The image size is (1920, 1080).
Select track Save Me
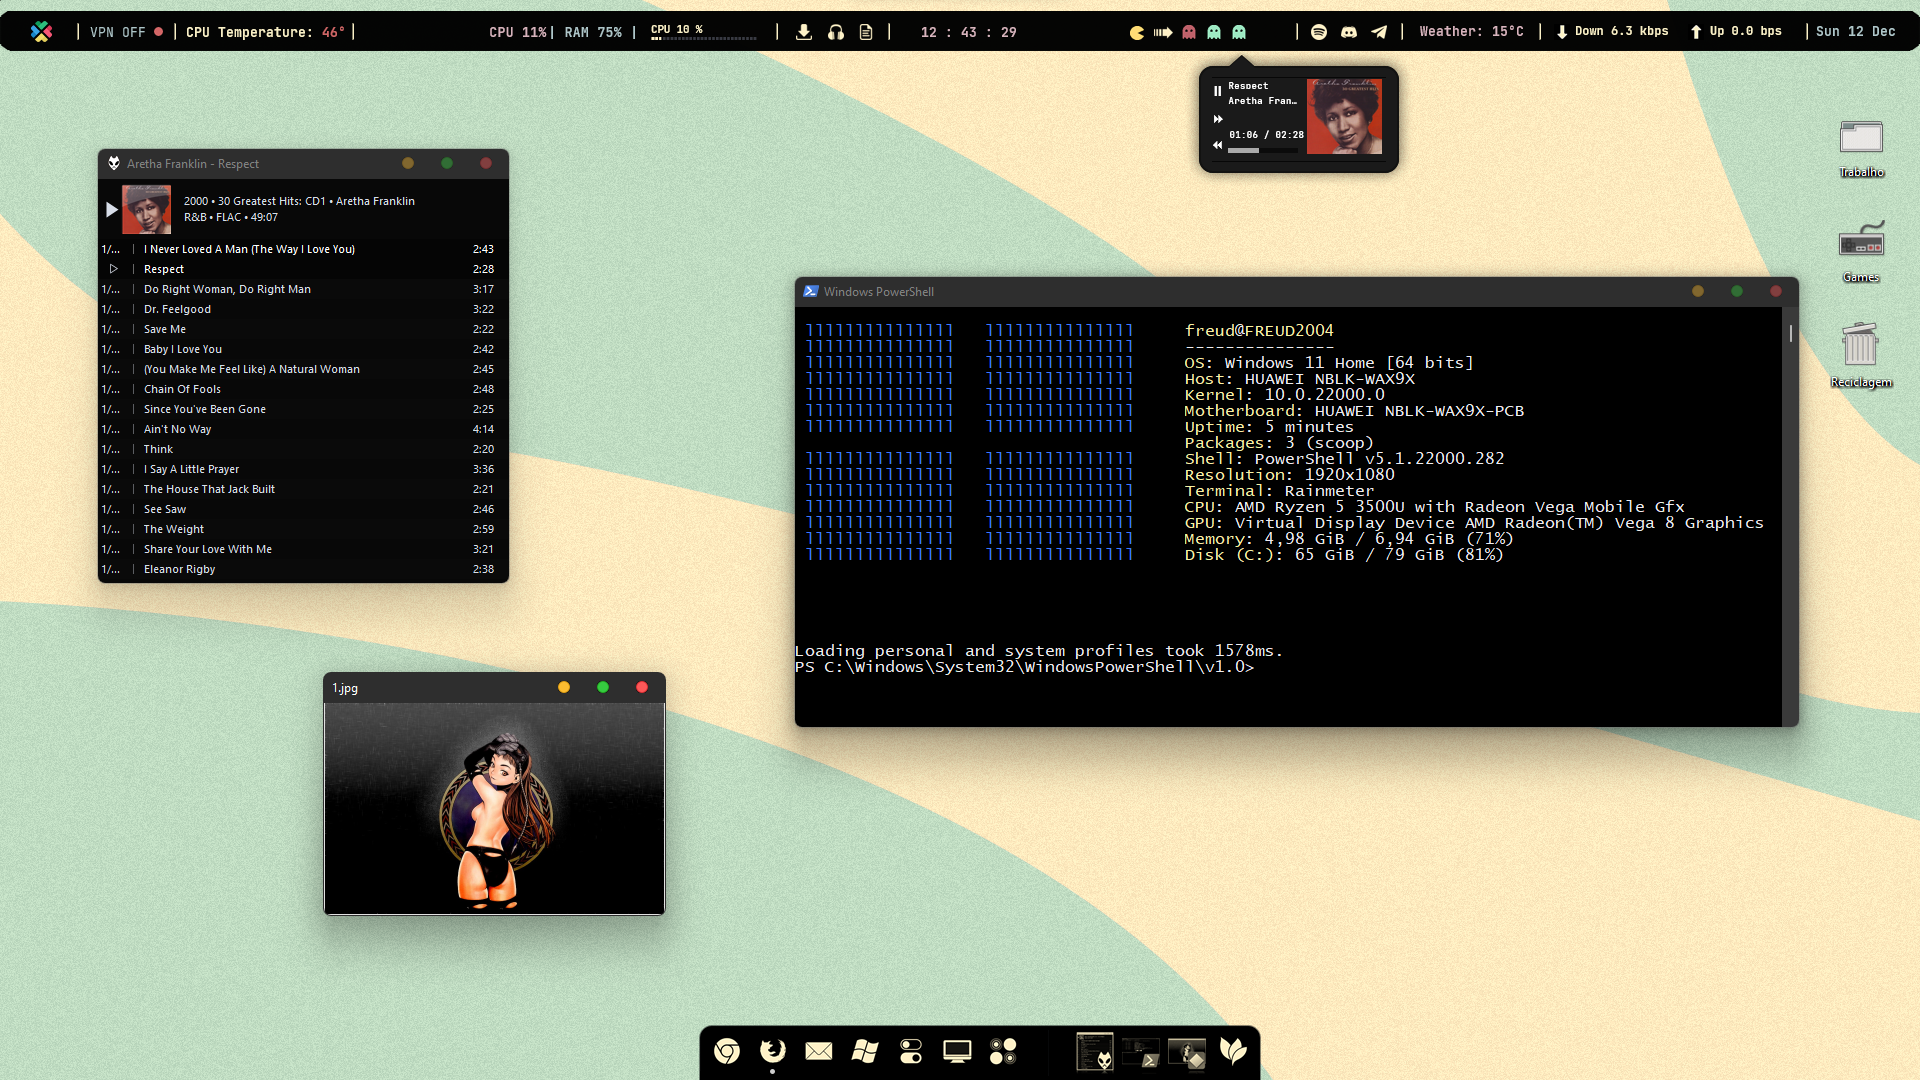pos(303,329)
